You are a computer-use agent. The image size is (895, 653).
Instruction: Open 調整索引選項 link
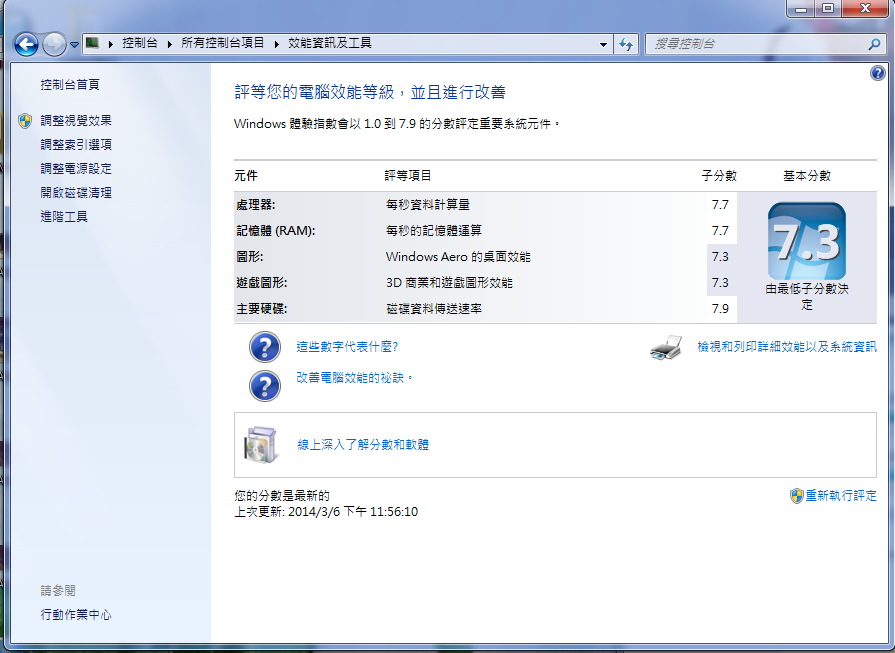[76, 144]
